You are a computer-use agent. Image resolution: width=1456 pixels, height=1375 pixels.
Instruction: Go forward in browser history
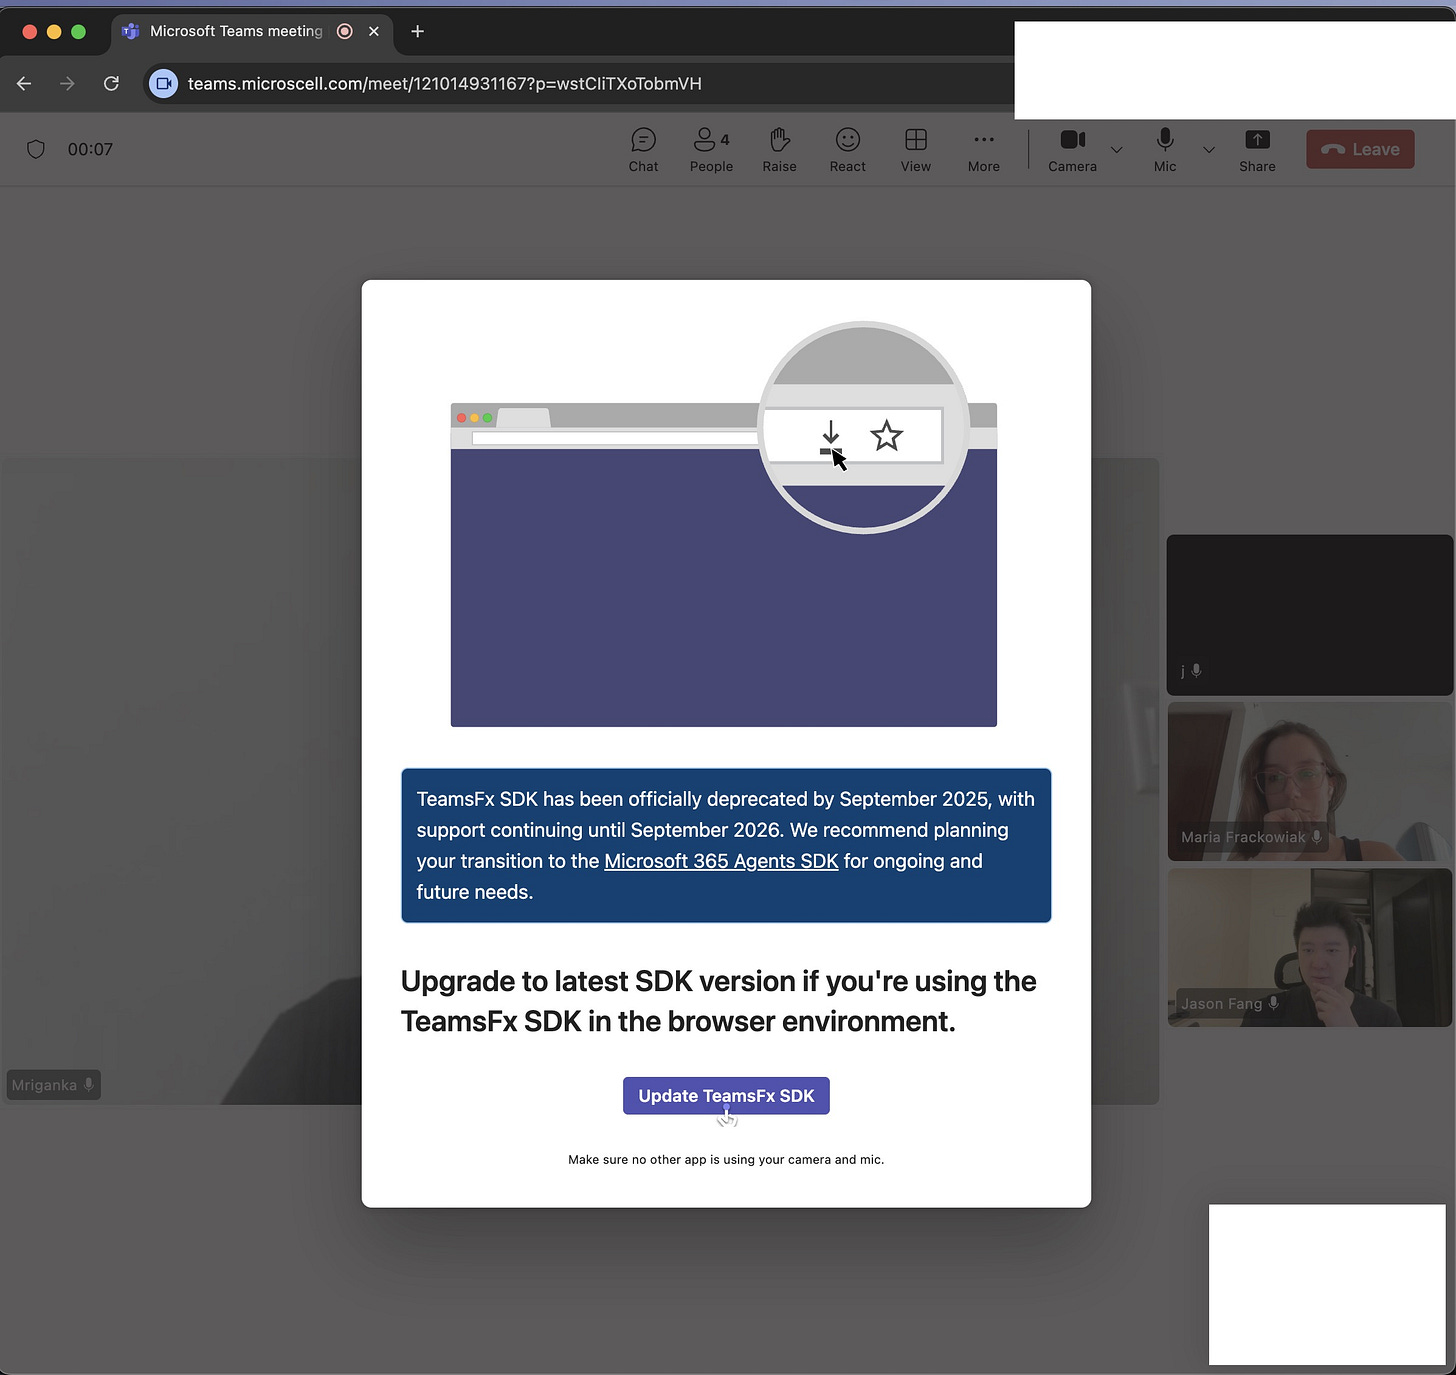[x=67, y=84]
